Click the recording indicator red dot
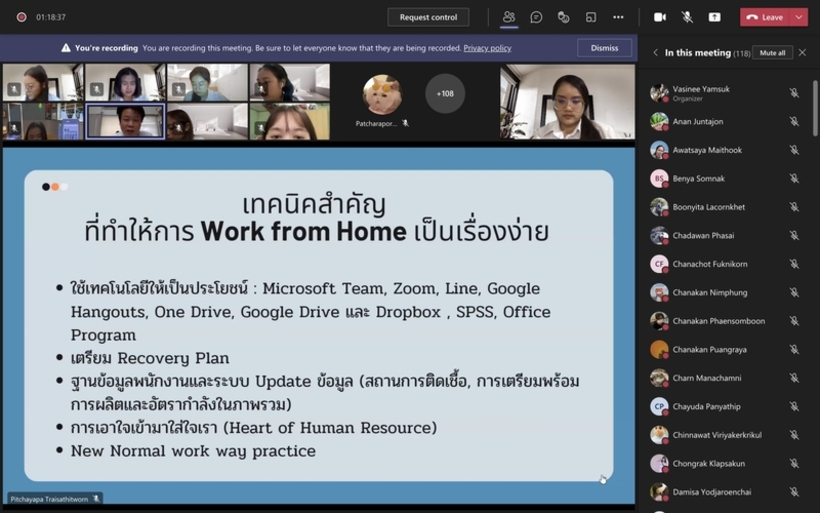The height and width of the screenshot is (513, 820). click(x=21, y=17)
